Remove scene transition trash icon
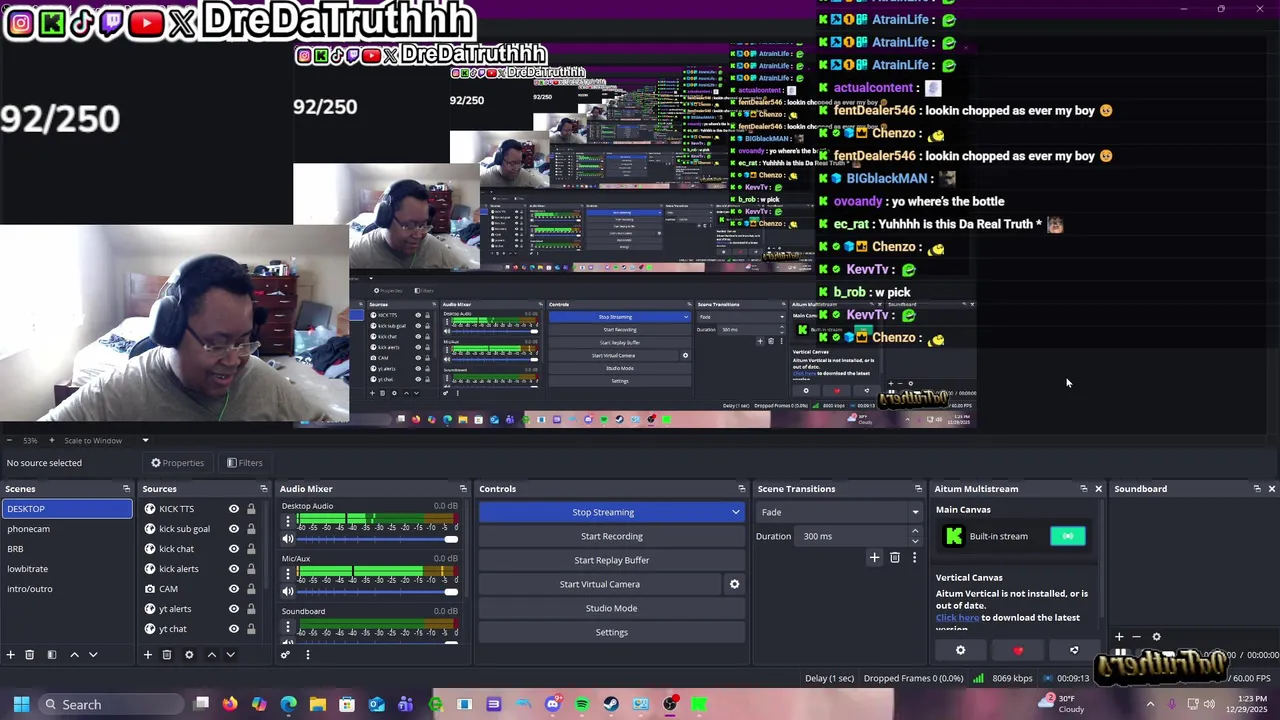The height and width of the screenshot is (720, 1280). pos(895,558)
